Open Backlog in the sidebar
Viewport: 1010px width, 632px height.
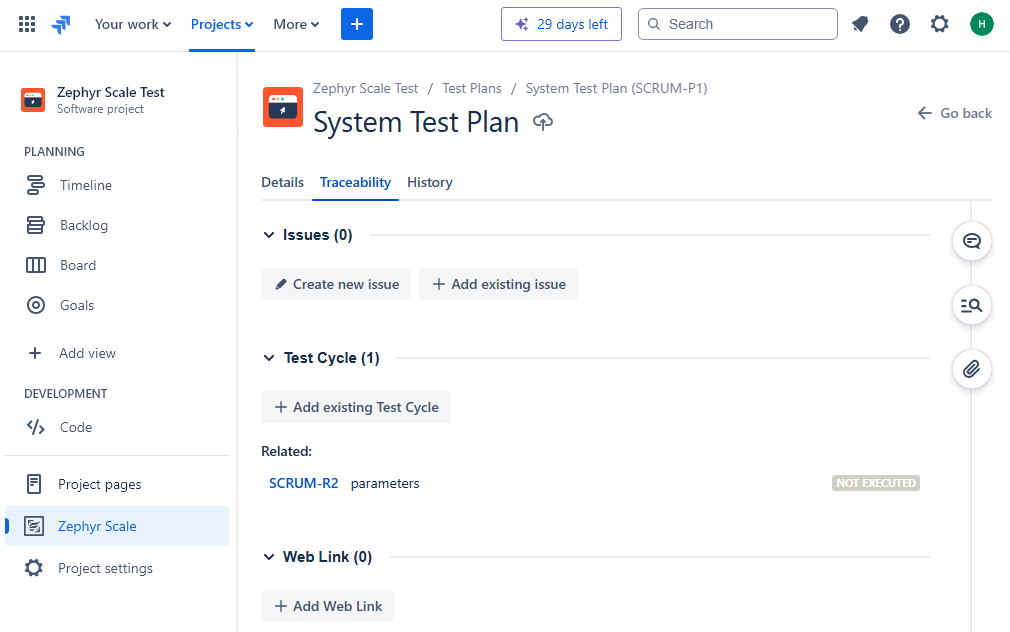coord(117,225)
